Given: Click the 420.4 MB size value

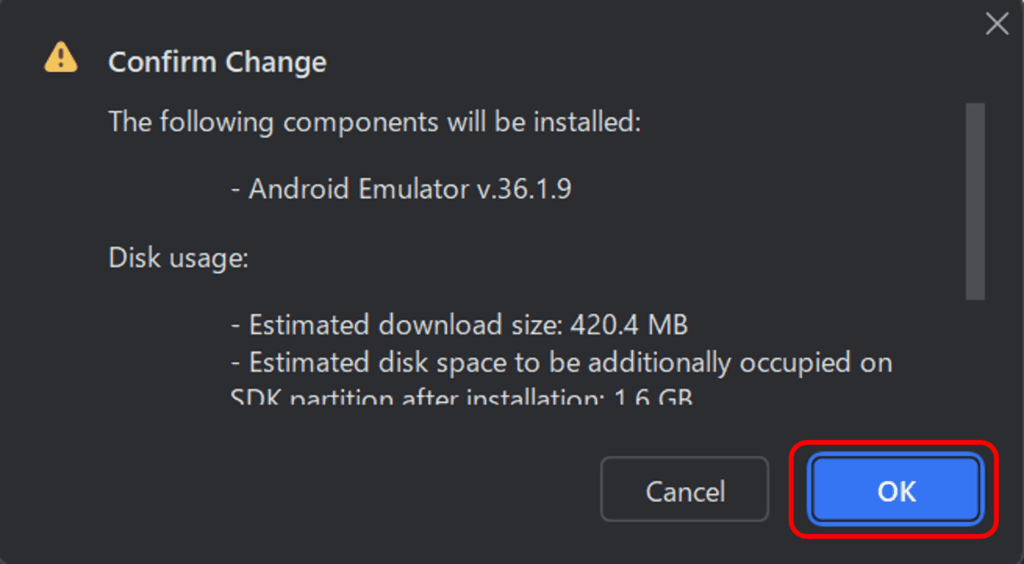Looking at the screenshot, I should [629, 324].
